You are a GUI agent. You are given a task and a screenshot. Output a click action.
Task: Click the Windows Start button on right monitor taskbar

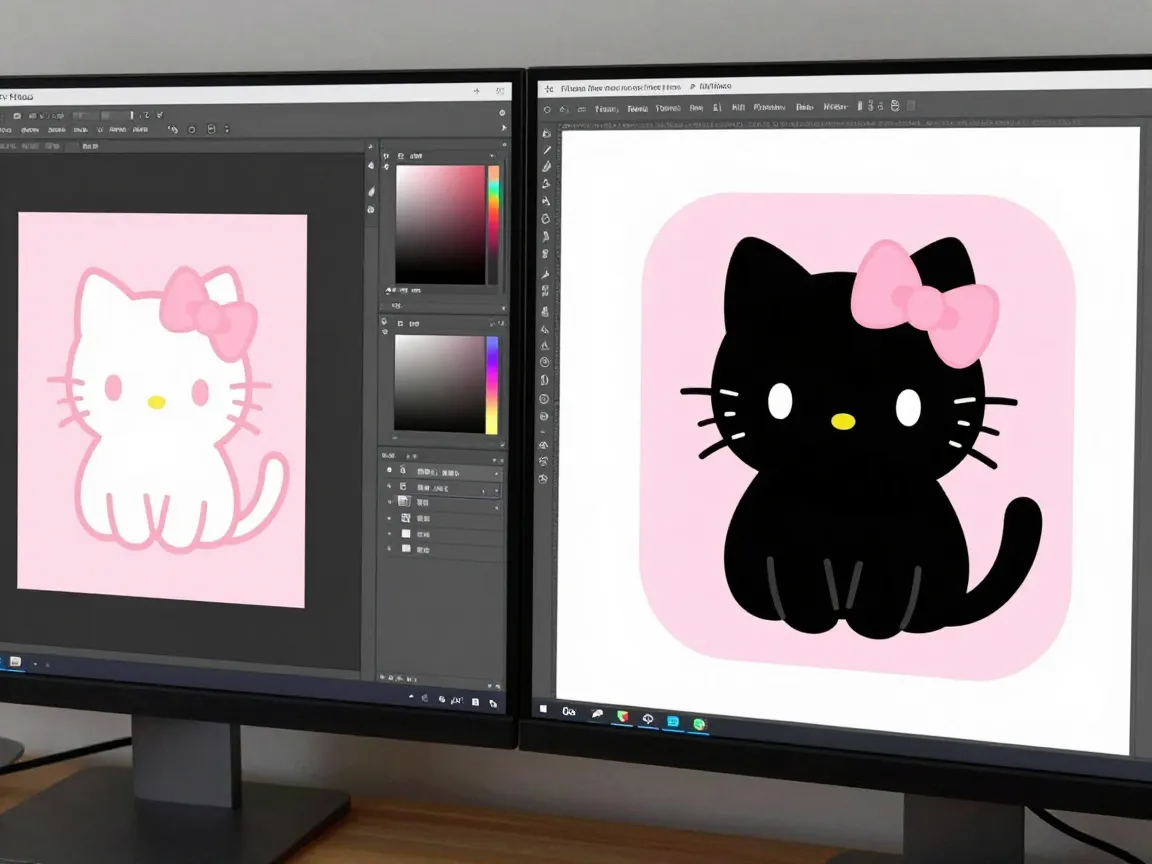click(x=543, y=709)
